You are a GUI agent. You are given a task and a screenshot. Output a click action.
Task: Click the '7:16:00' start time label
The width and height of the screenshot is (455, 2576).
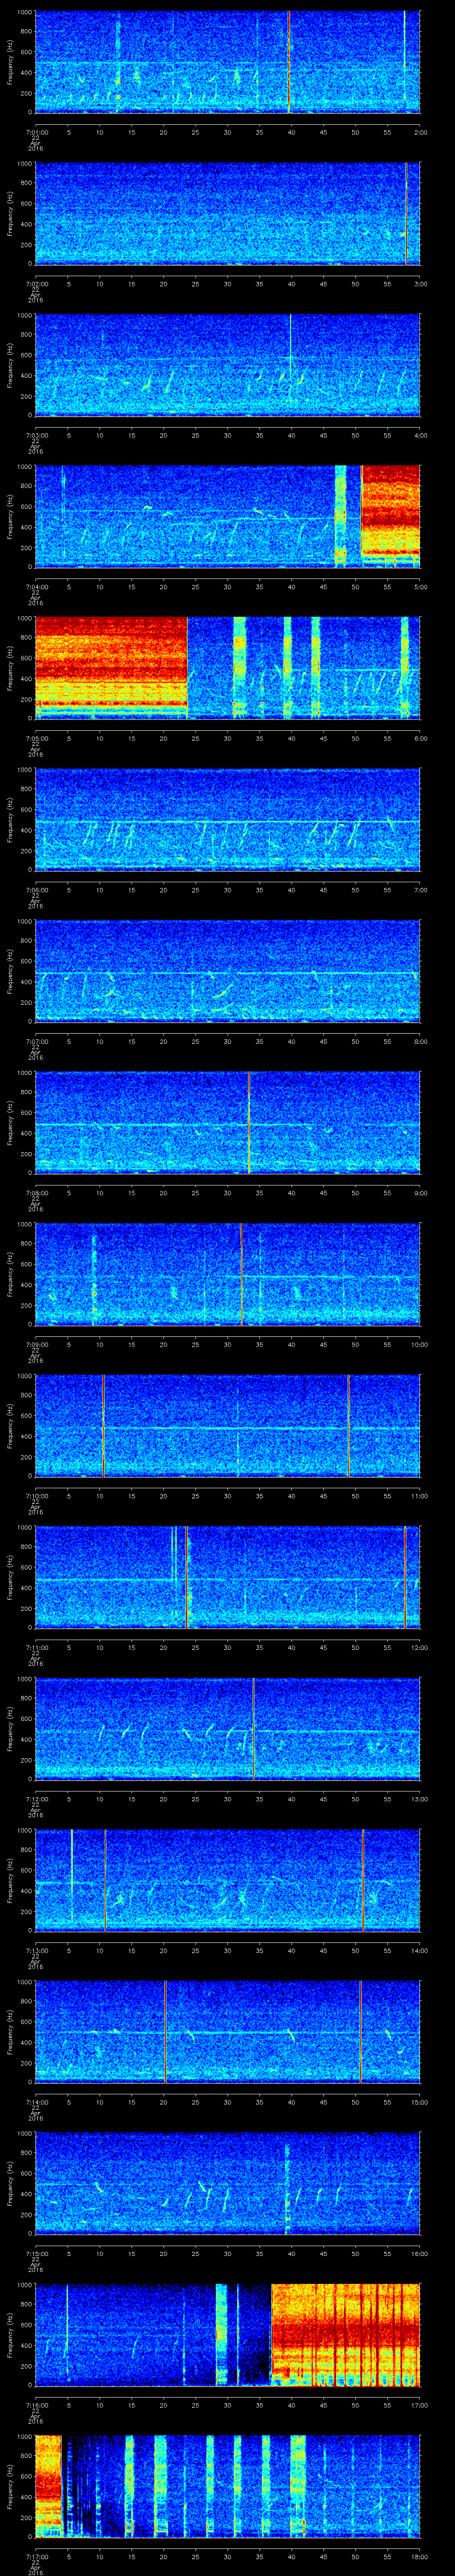(36, 2405)
